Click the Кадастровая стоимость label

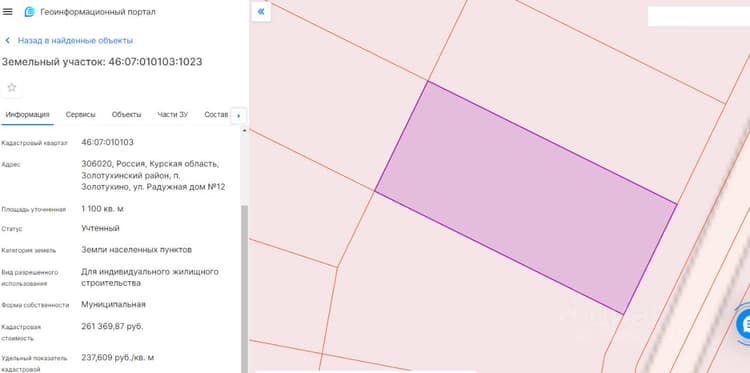pyautogui.click(x=21, y=333)
